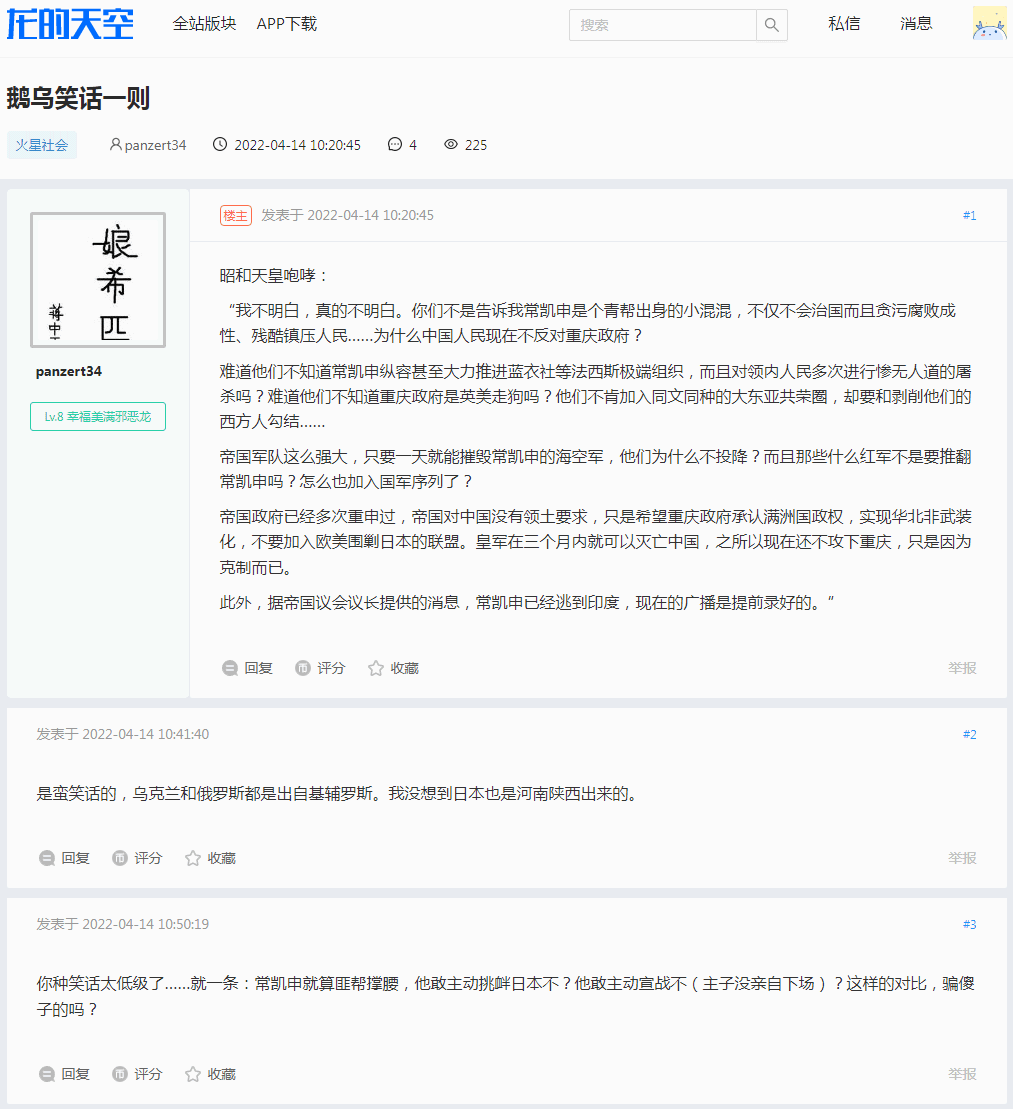The image size is (1013, 1109).
Task: Click the panzert34 username under the avatar
Action: coord(69,371)
